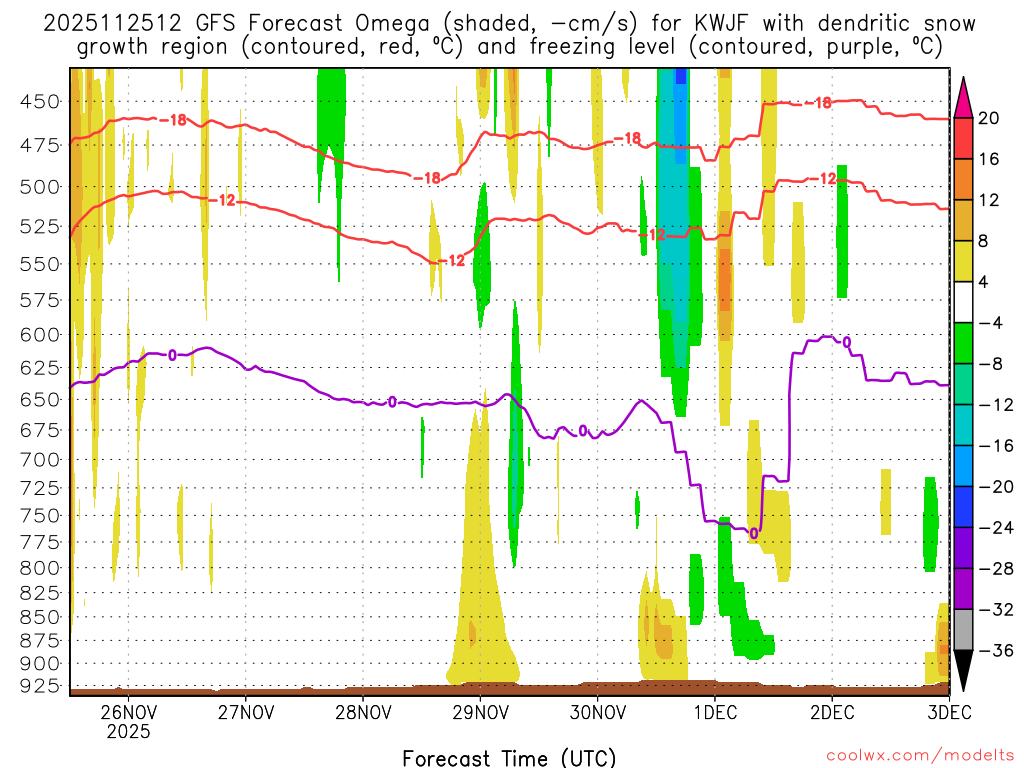1024x768 pixels.
Task: Pick the cyan -12 to -16 colorbar swatch
Action: 963,425
